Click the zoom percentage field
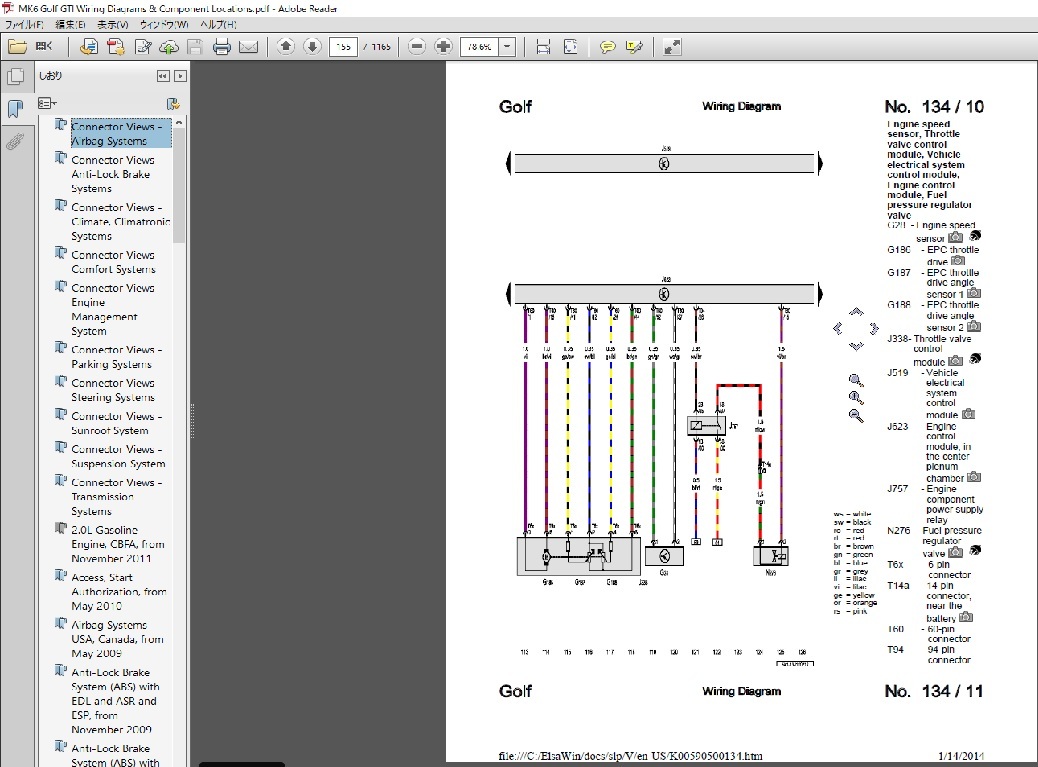 click(x=479, y=46)
